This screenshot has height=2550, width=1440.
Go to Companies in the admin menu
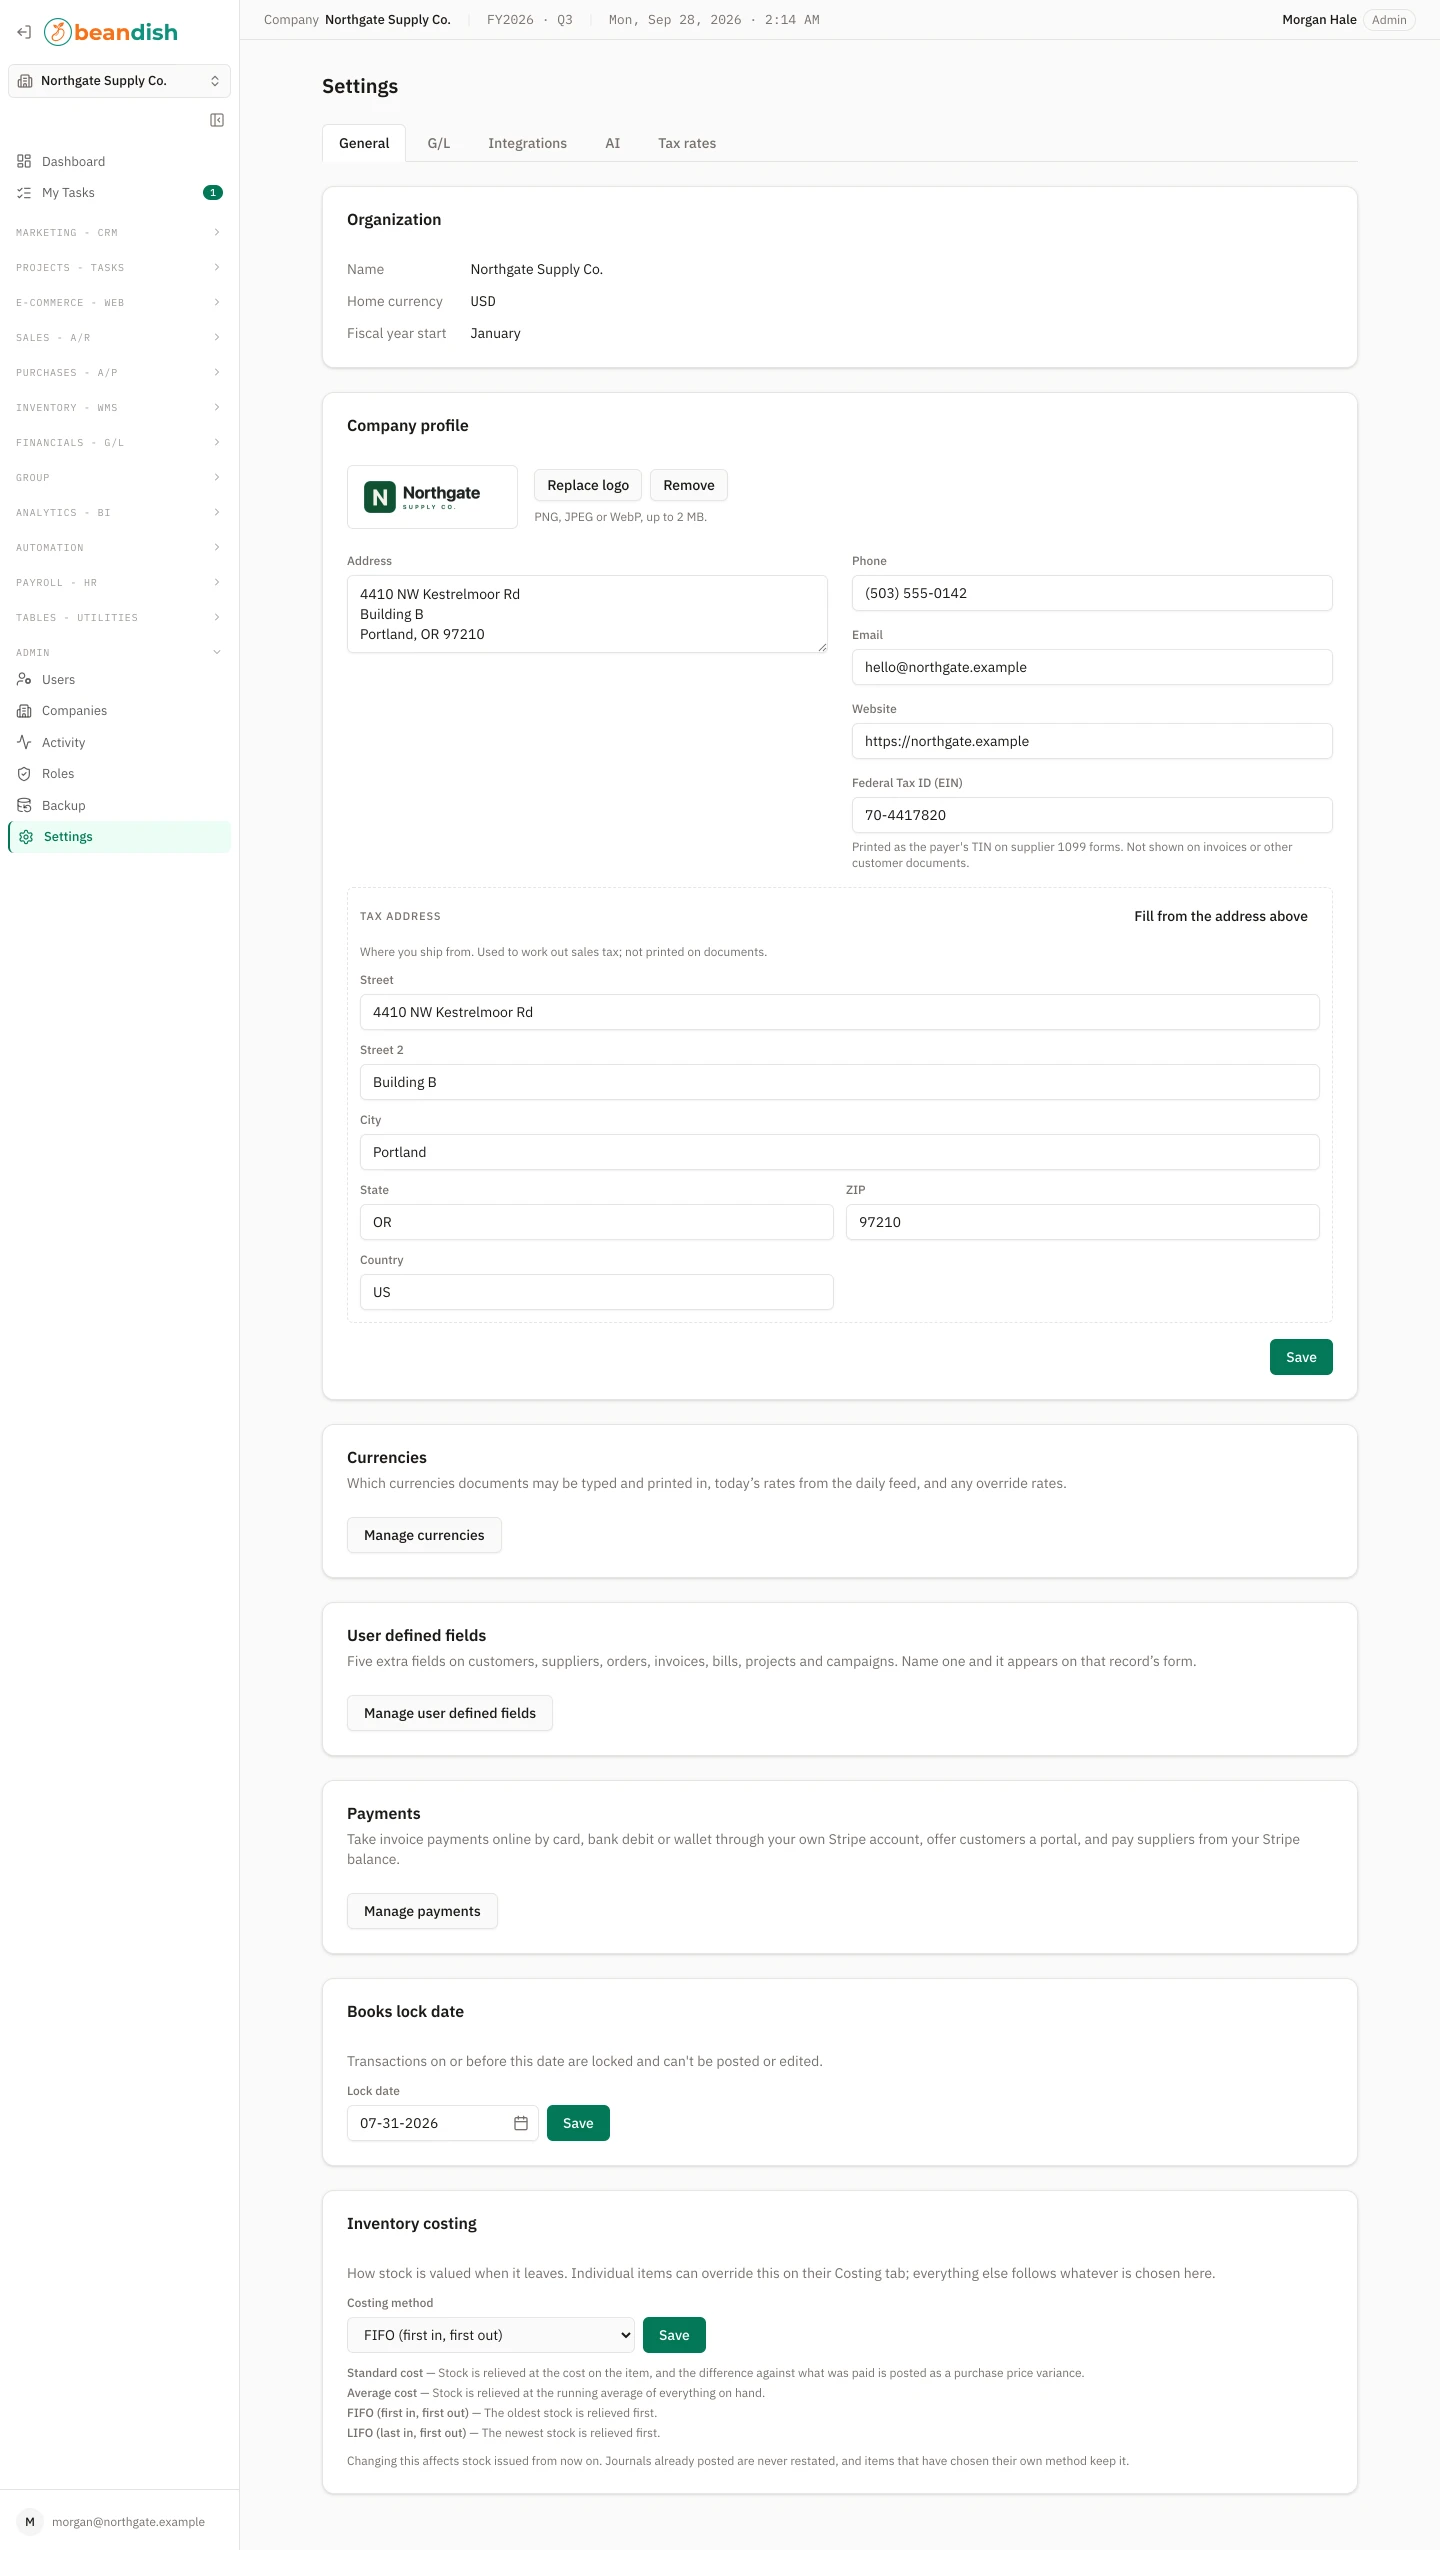119,711
